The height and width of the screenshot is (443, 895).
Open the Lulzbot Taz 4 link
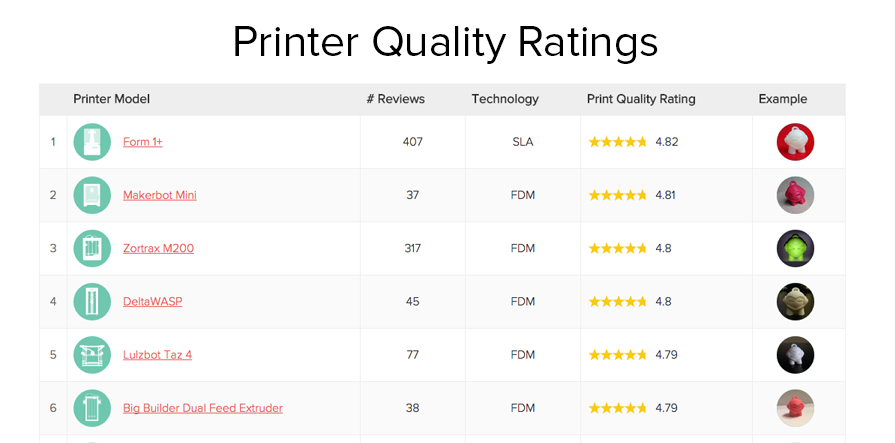coord(157,355)
